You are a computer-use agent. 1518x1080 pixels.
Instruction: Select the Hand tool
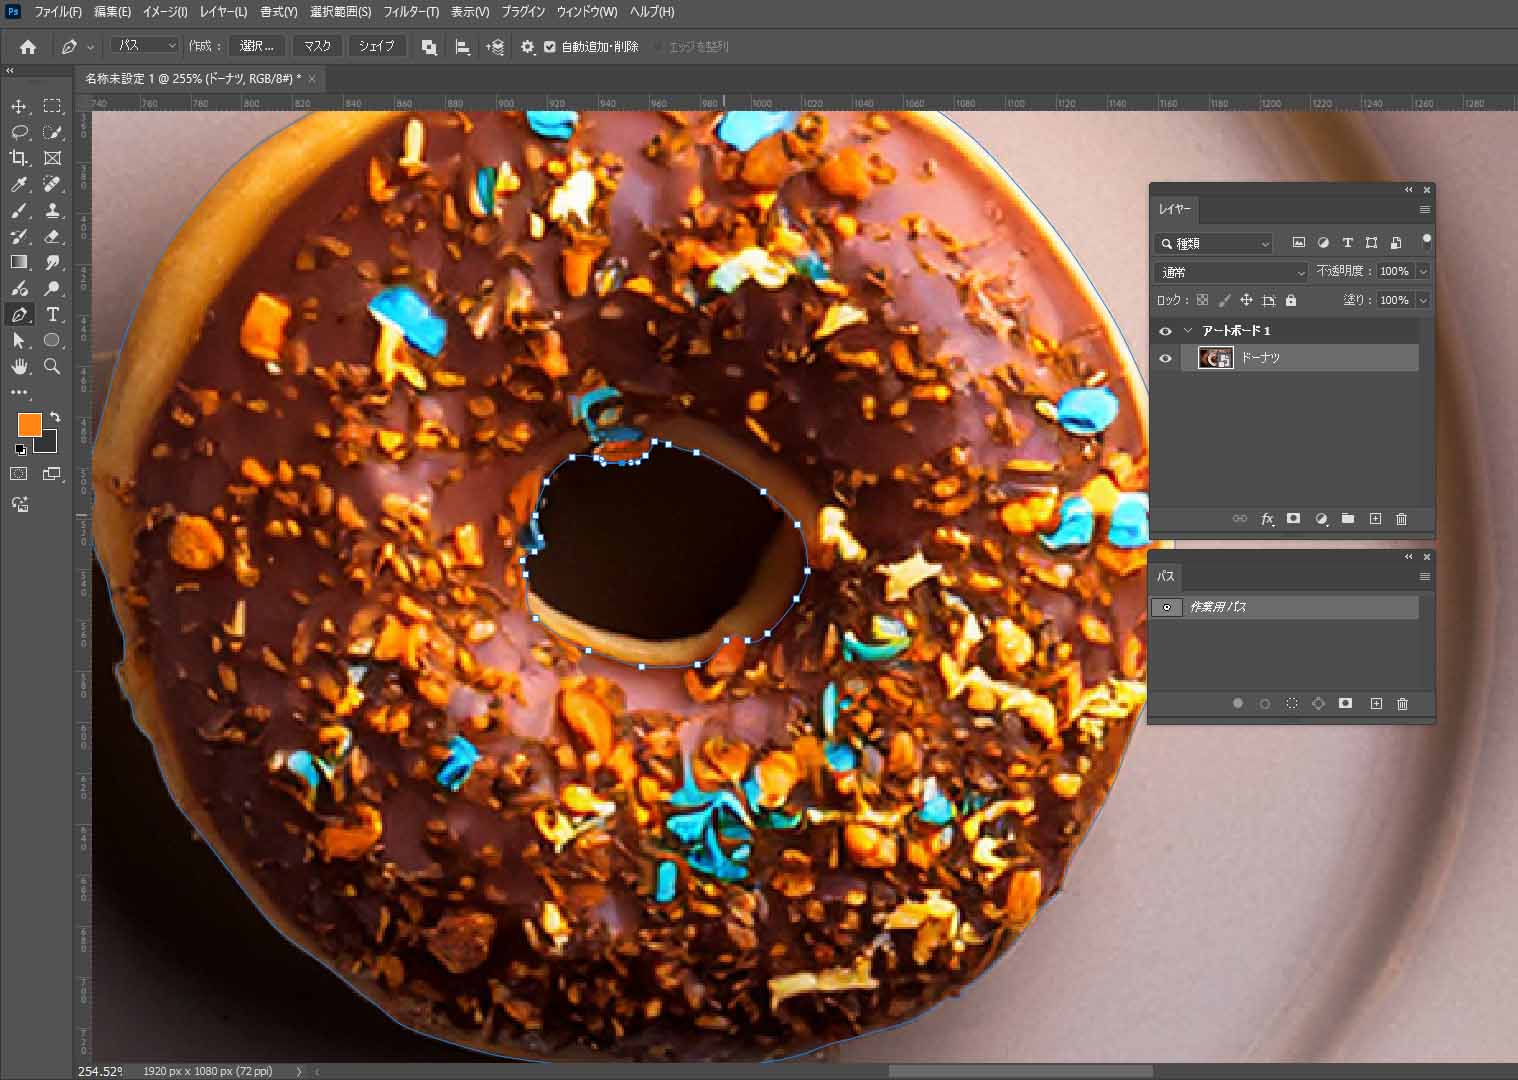click(19, 366)
